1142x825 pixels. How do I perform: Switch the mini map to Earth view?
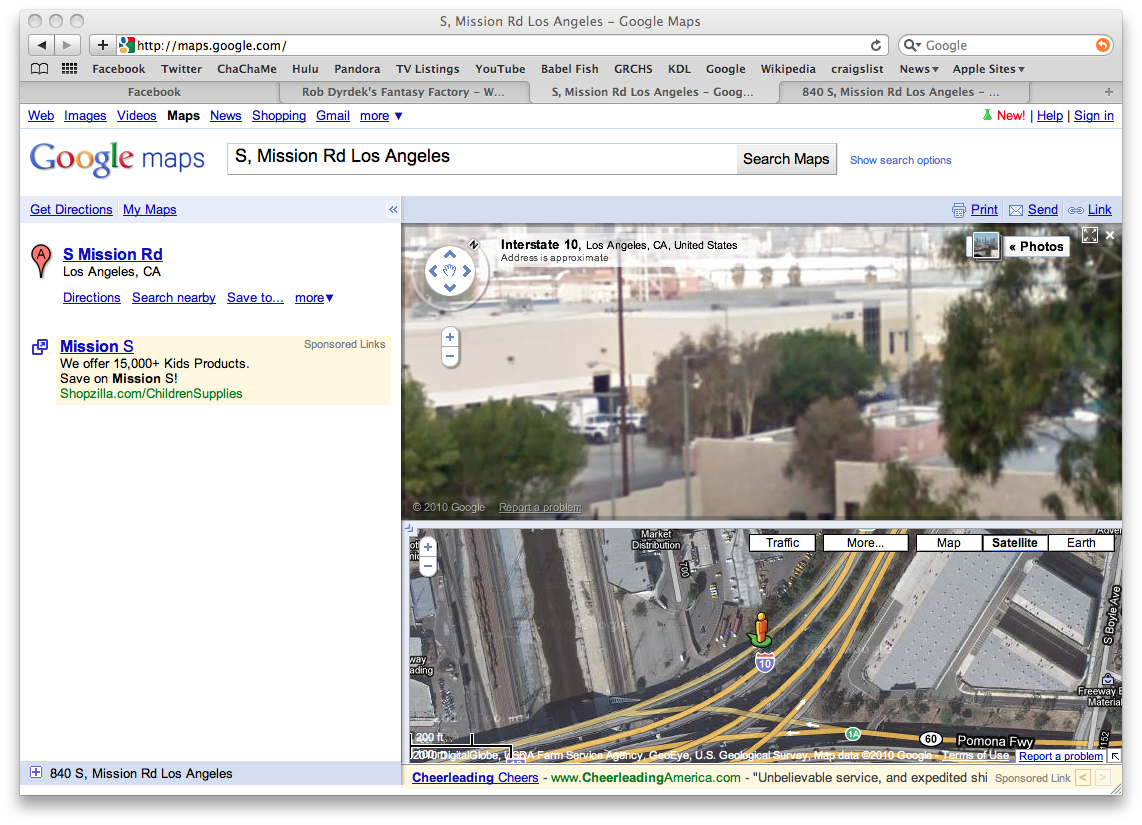click(1080, 542)
